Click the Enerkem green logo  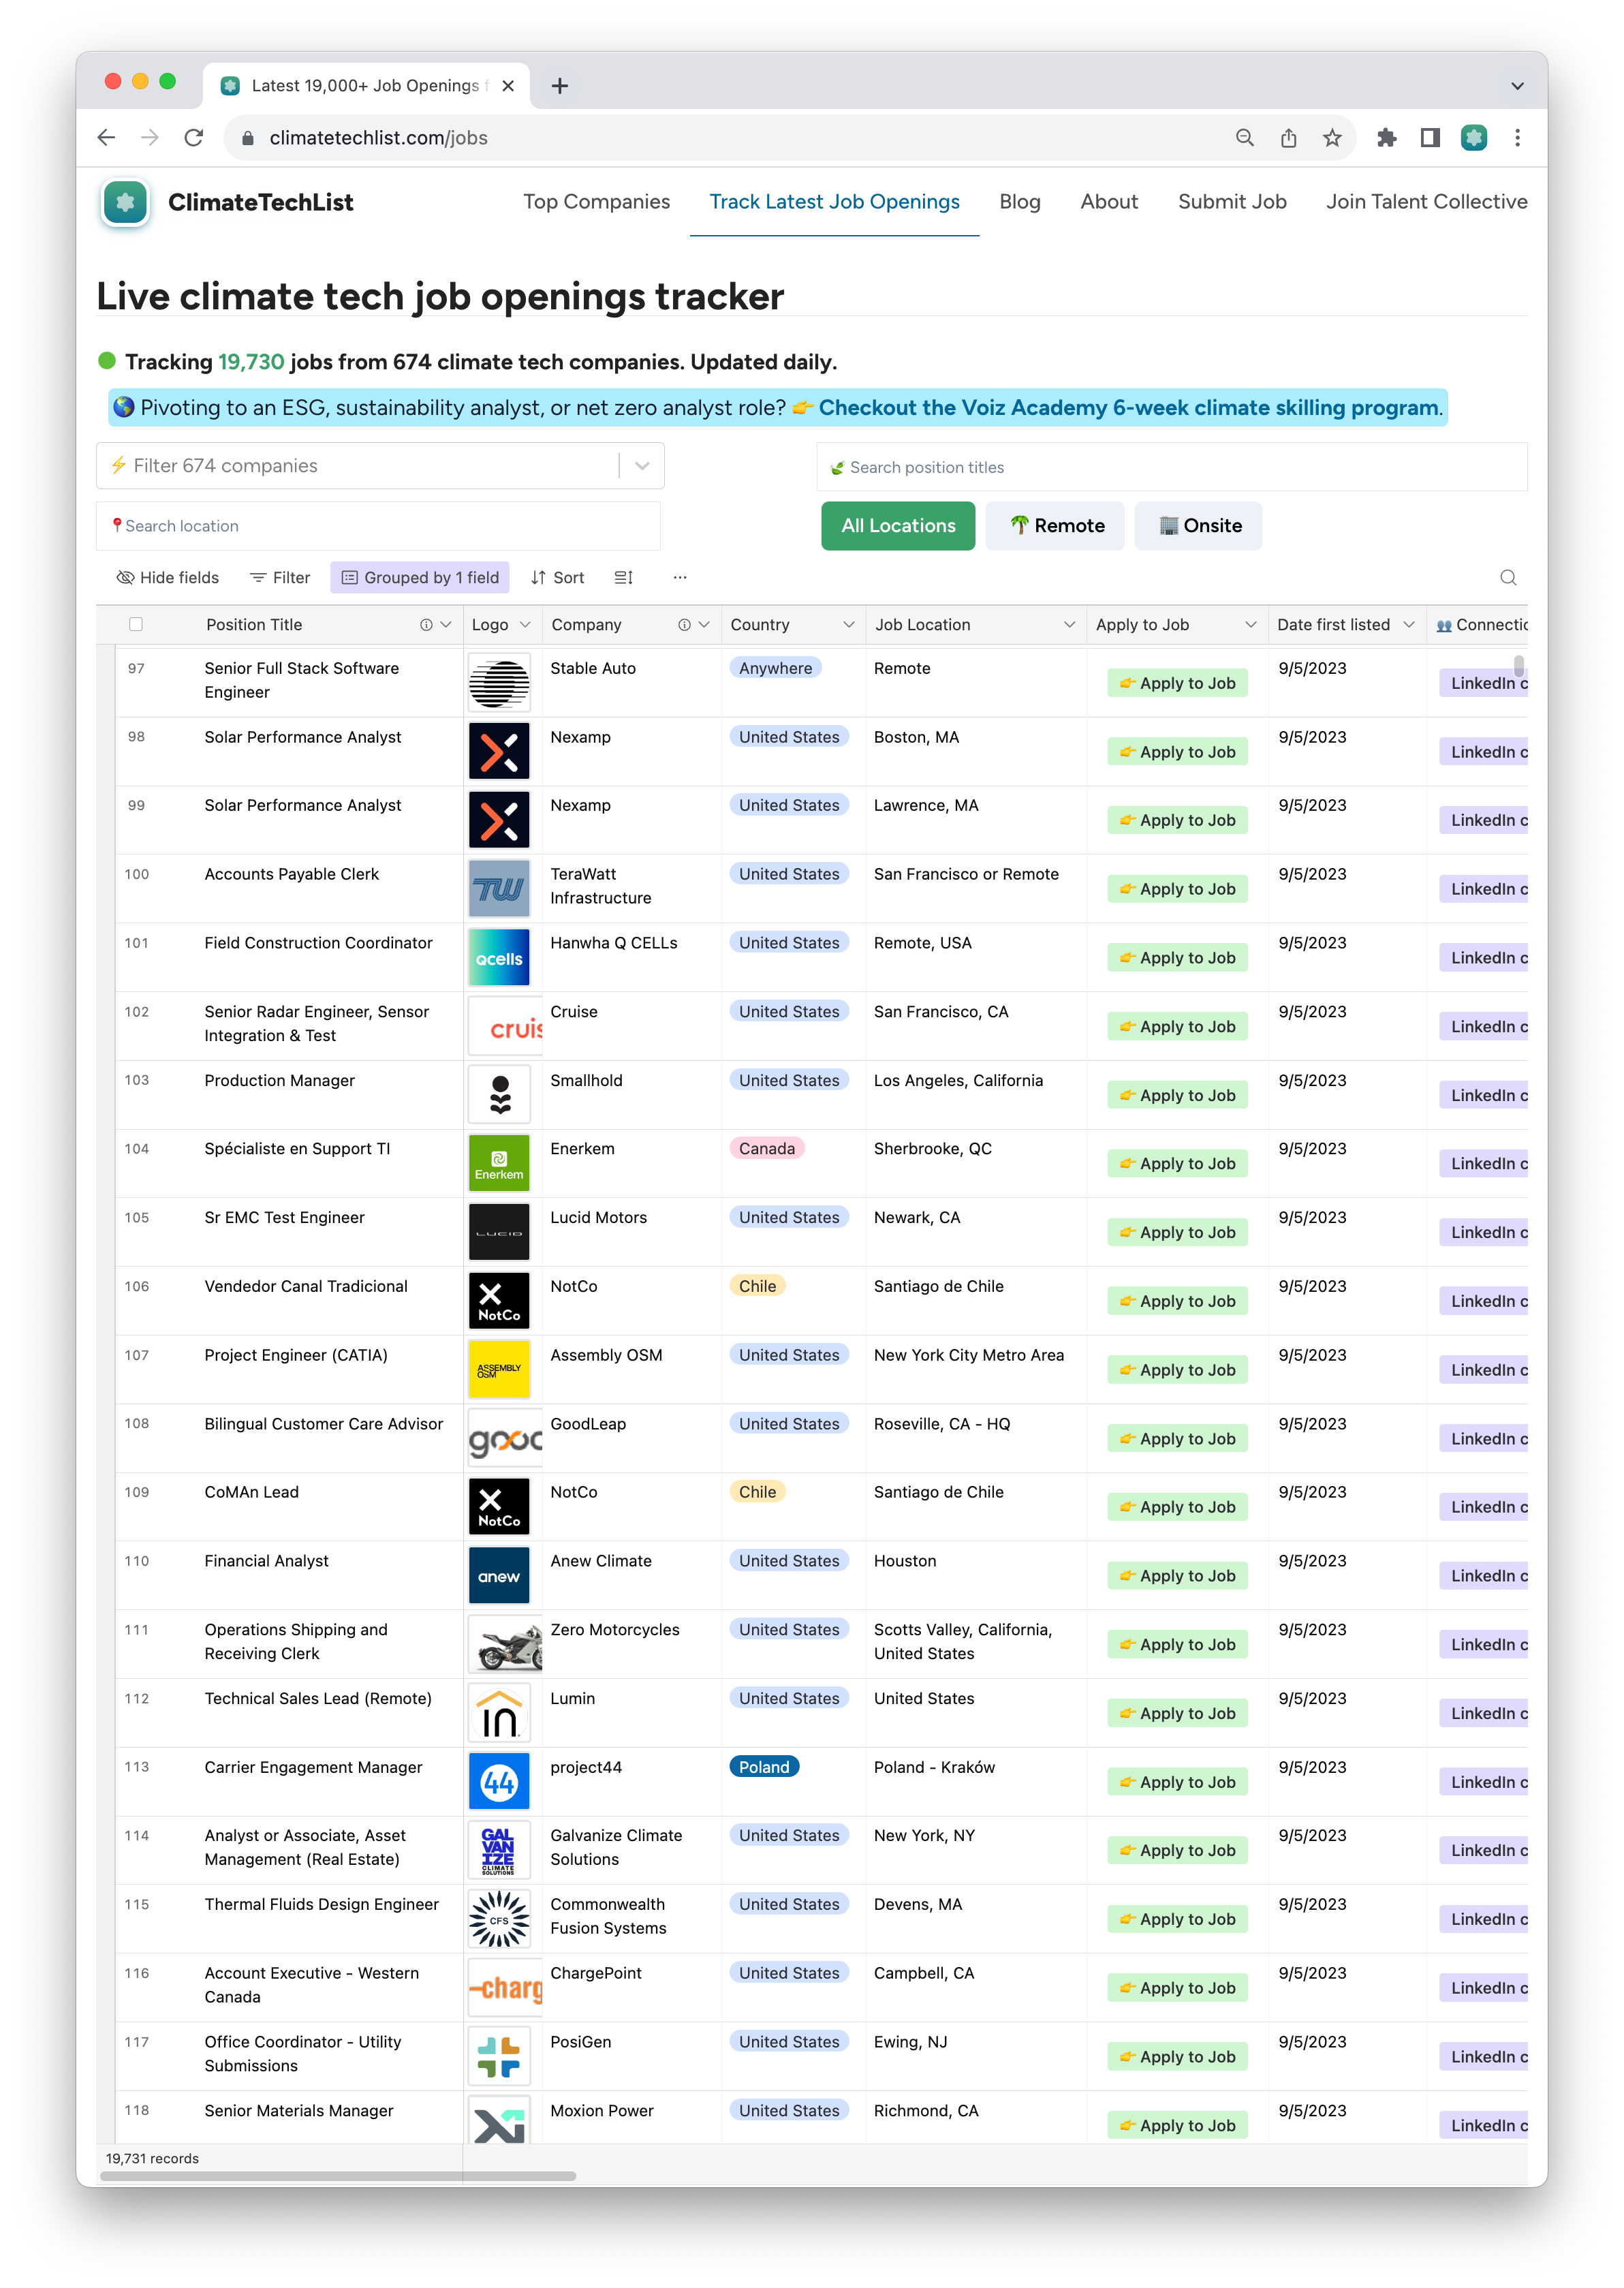499,1163
